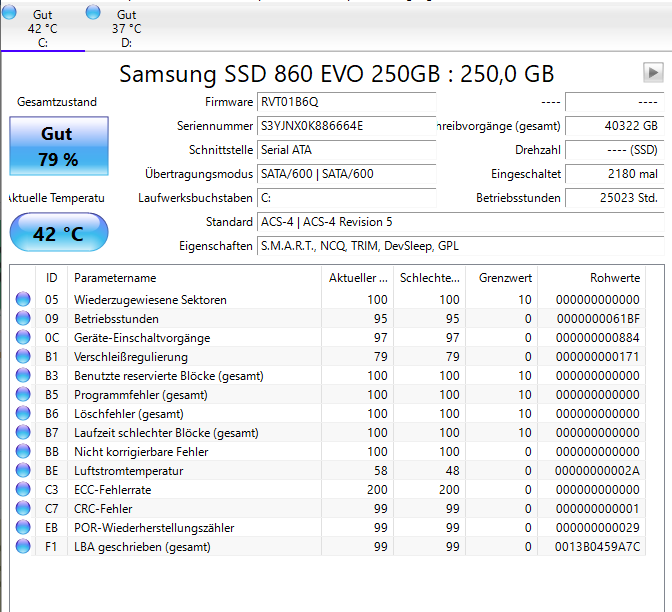Click the Schlechte... column header

(x=429, y=278)
